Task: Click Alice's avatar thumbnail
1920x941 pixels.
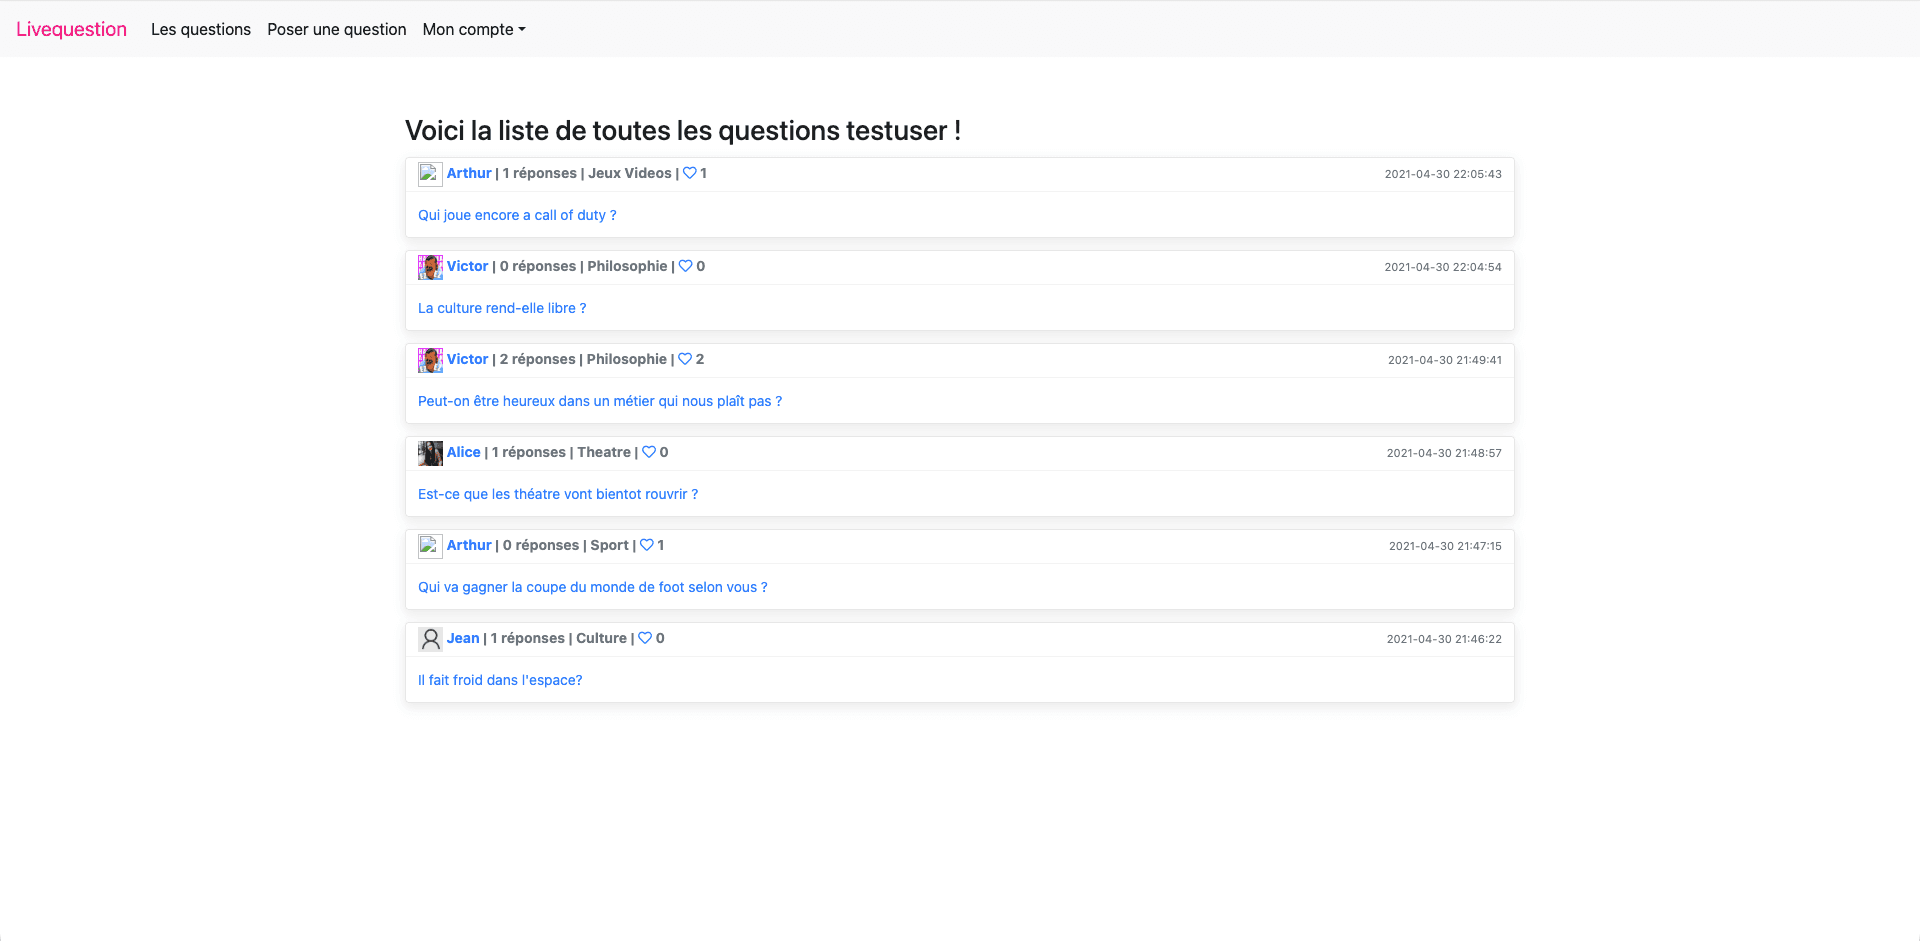Action: point(430,453)
